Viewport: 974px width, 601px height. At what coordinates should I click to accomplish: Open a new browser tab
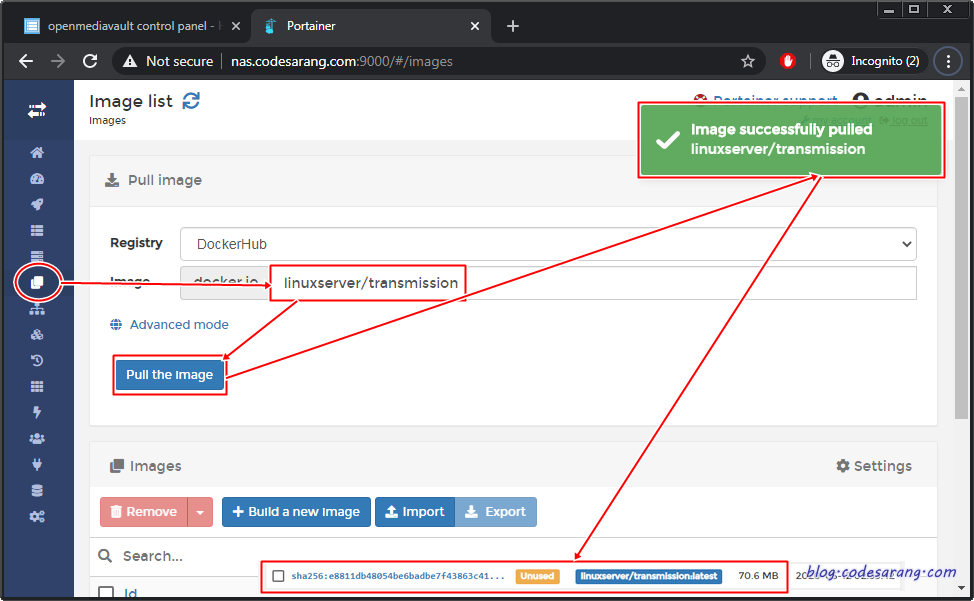pos(512,26)
